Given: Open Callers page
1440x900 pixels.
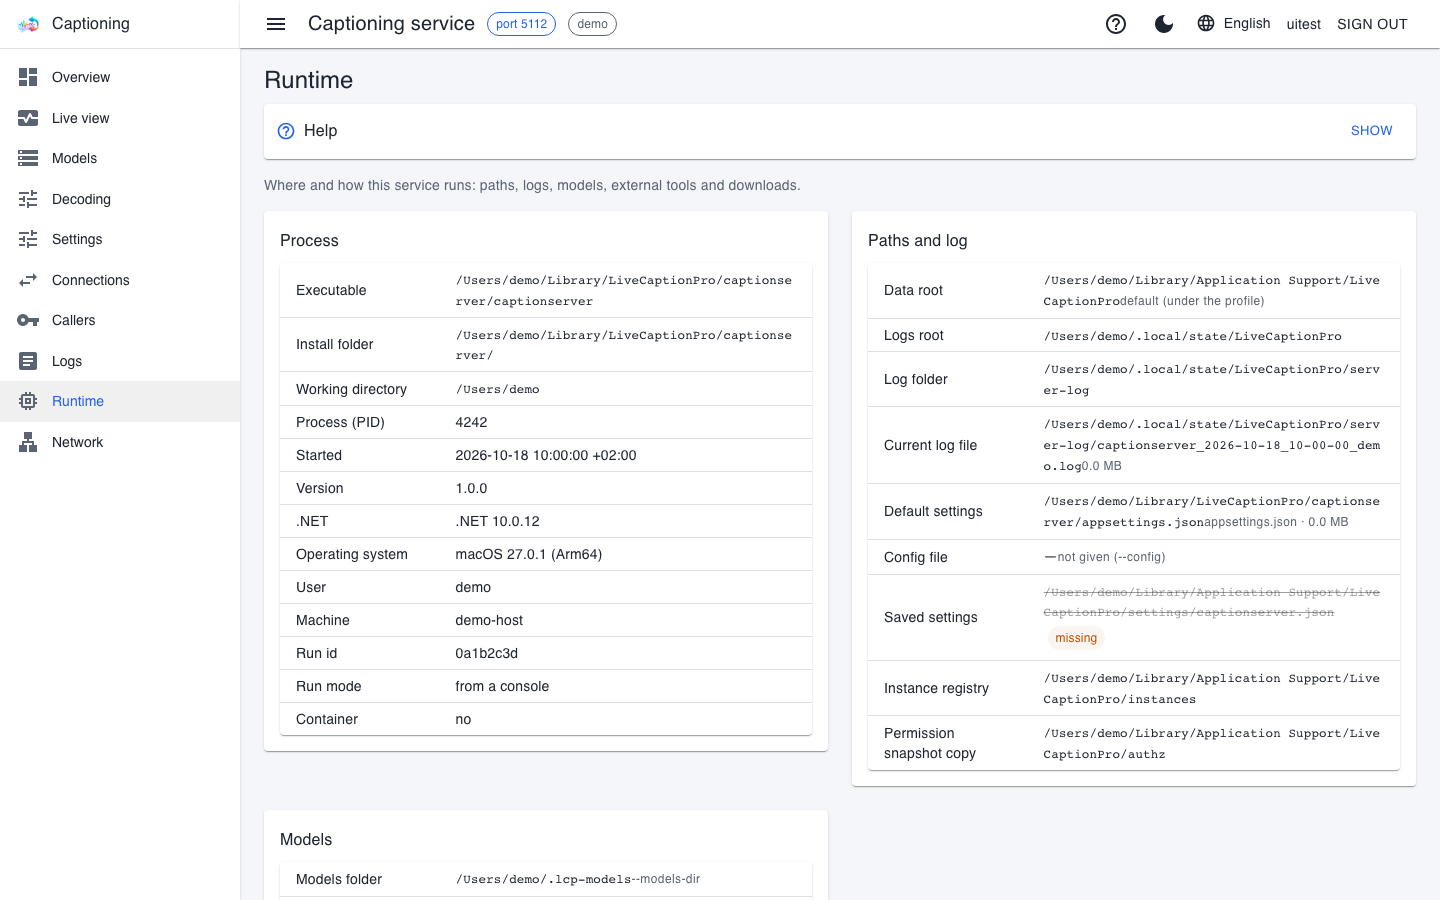Looking at the screenshot, I should [120, 320].
